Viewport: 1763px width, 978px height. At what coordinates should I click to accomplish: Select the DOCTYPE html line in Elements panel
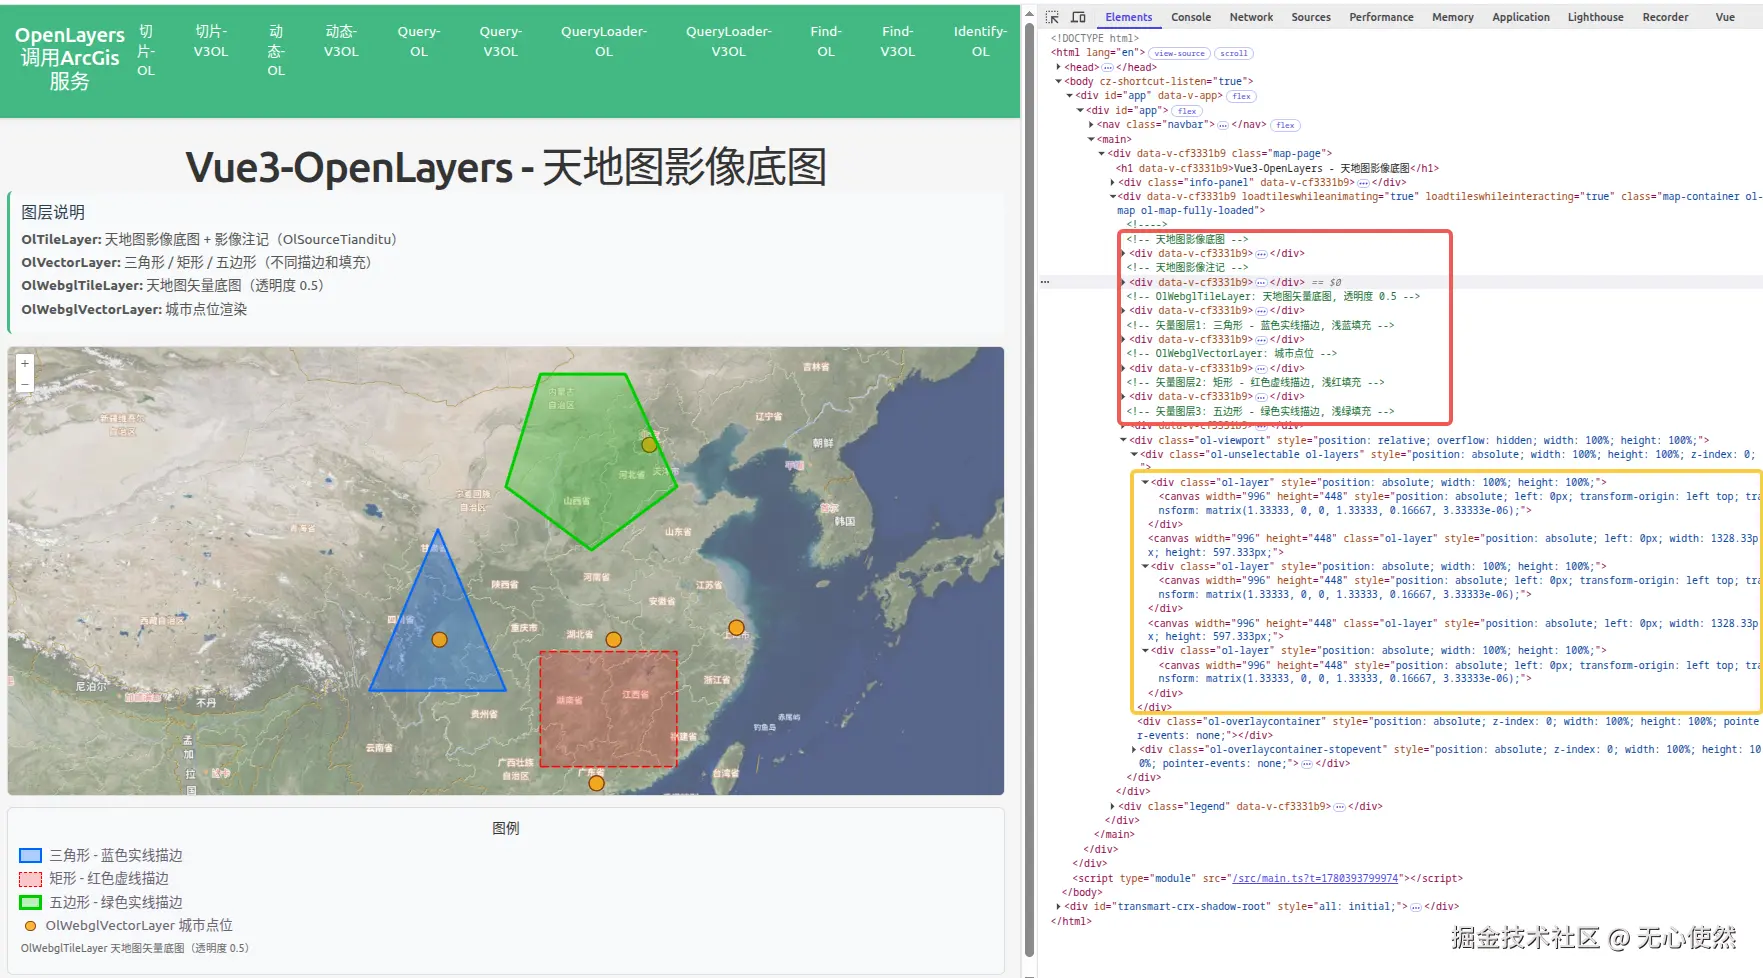[x=1094, y=38]
